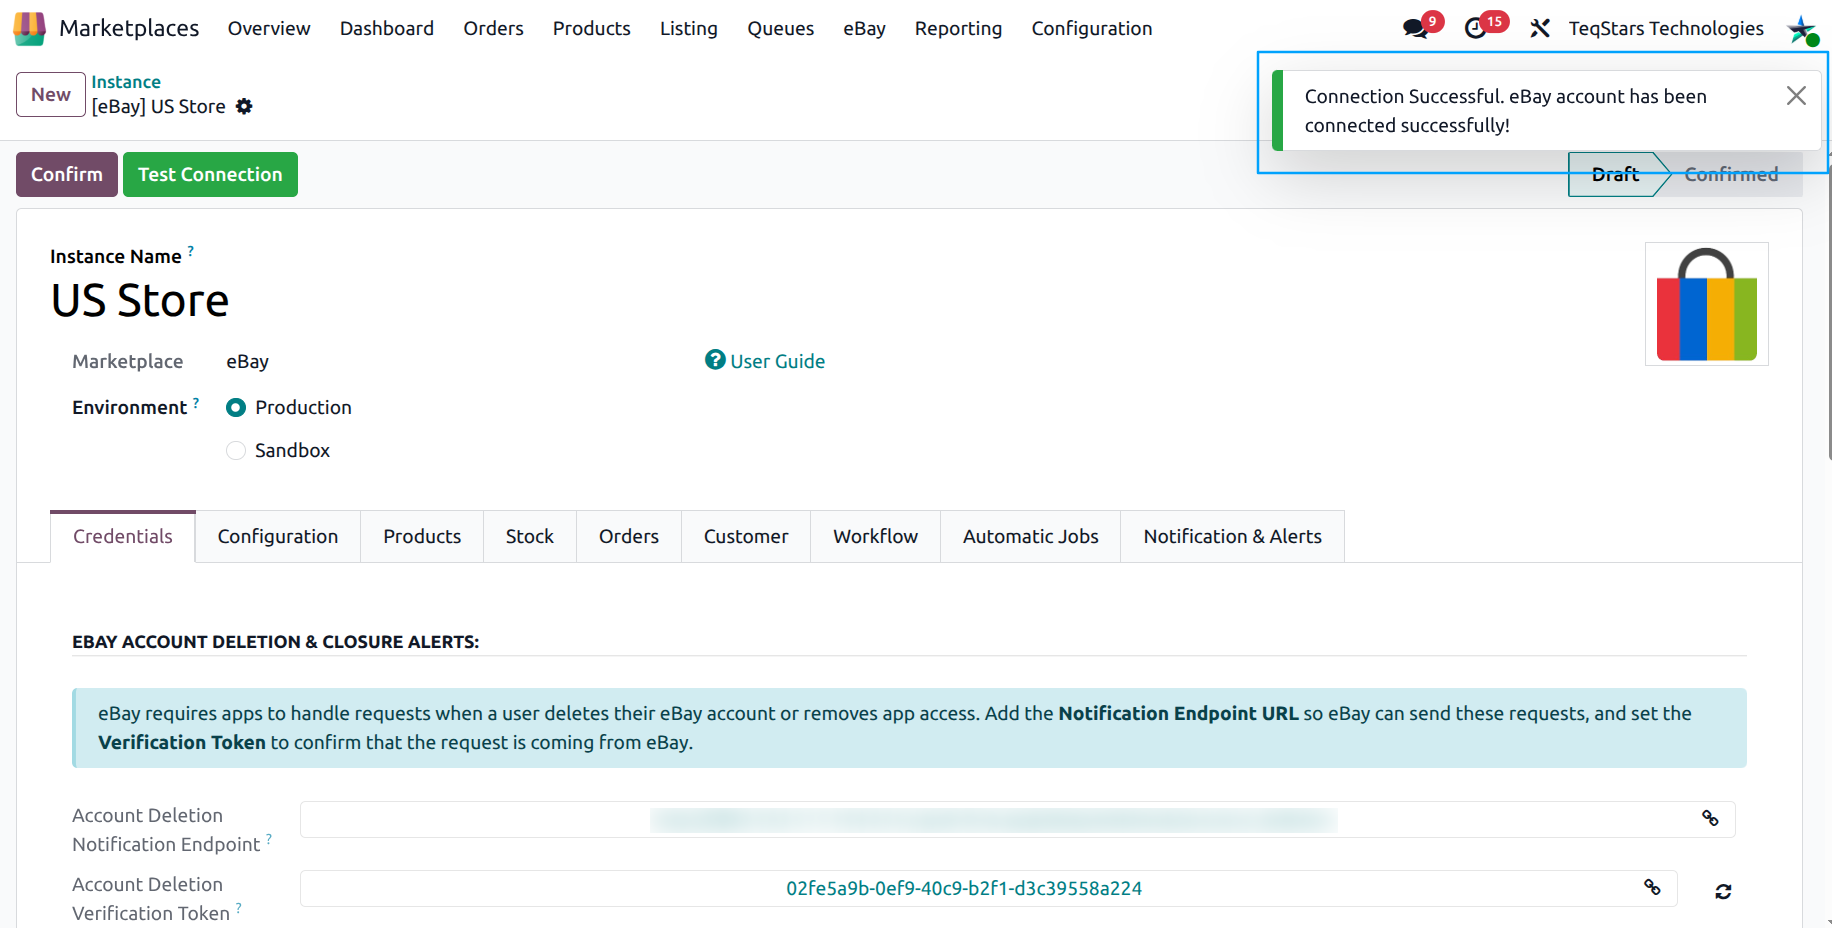Switch to the Configuration tab in form
Viewport: 1832px width, 928px height.
278,536
